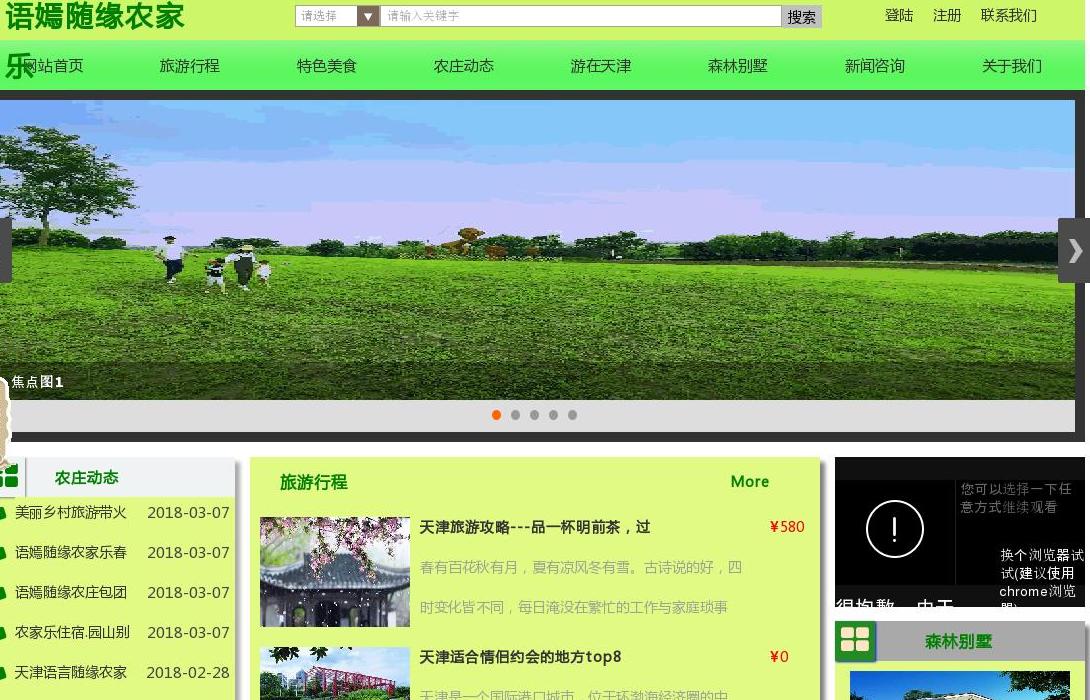Open the 农庄动态 sidebar heading
Viewport: 1090px width, 700px height.
click(x=87, y=478)
